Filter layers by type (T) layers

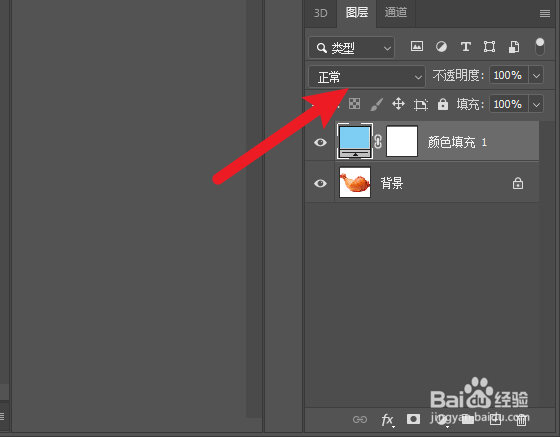point(465,47)
